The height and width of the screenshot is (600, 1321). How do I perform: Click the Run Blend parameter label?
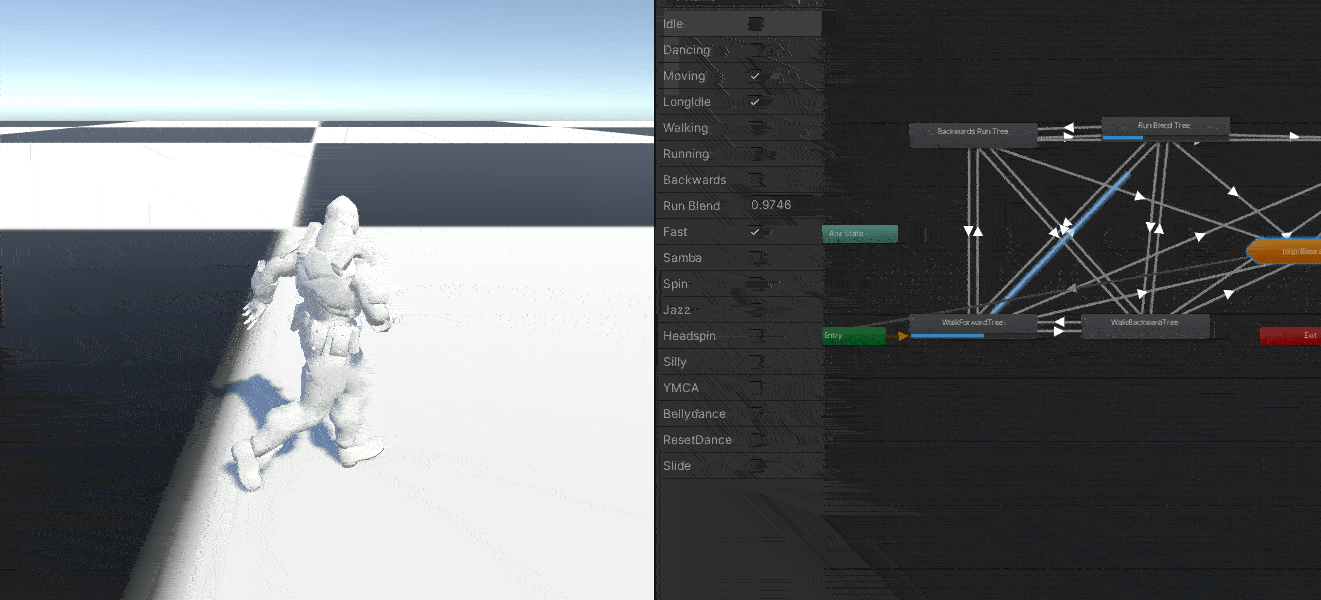click(x=691, y=205)
